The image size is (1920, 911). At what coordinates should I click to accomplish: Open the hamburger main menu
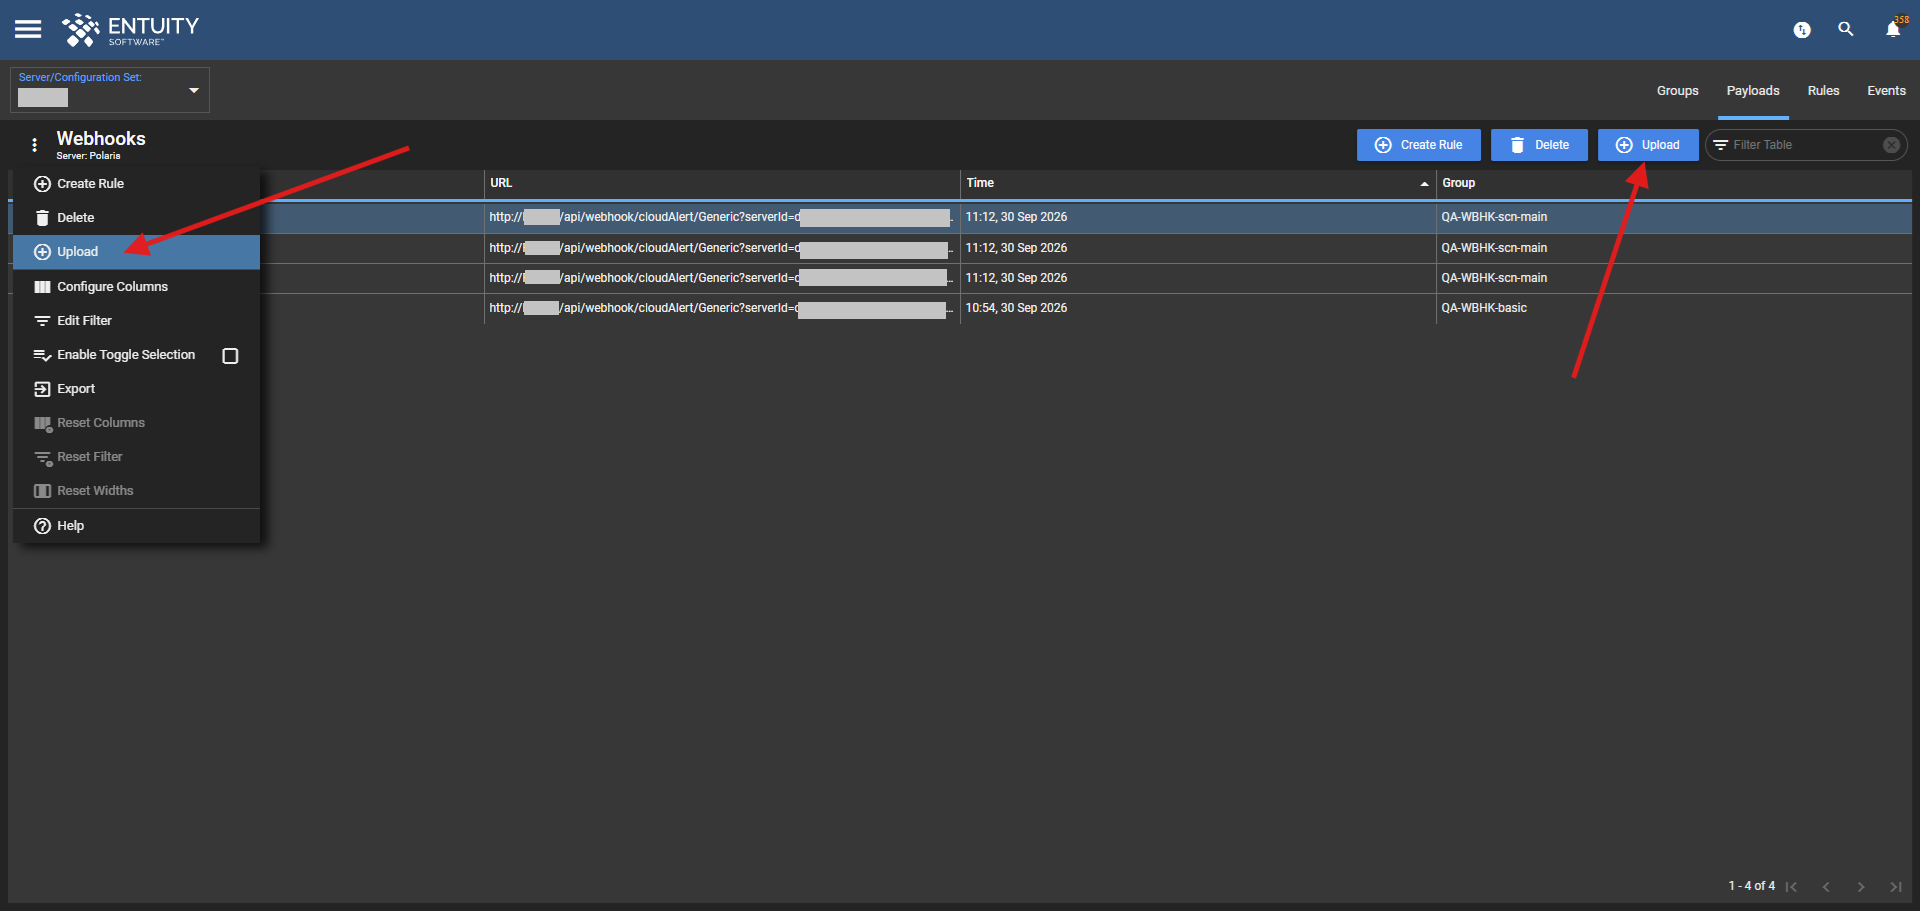click(x=28, y=29)
